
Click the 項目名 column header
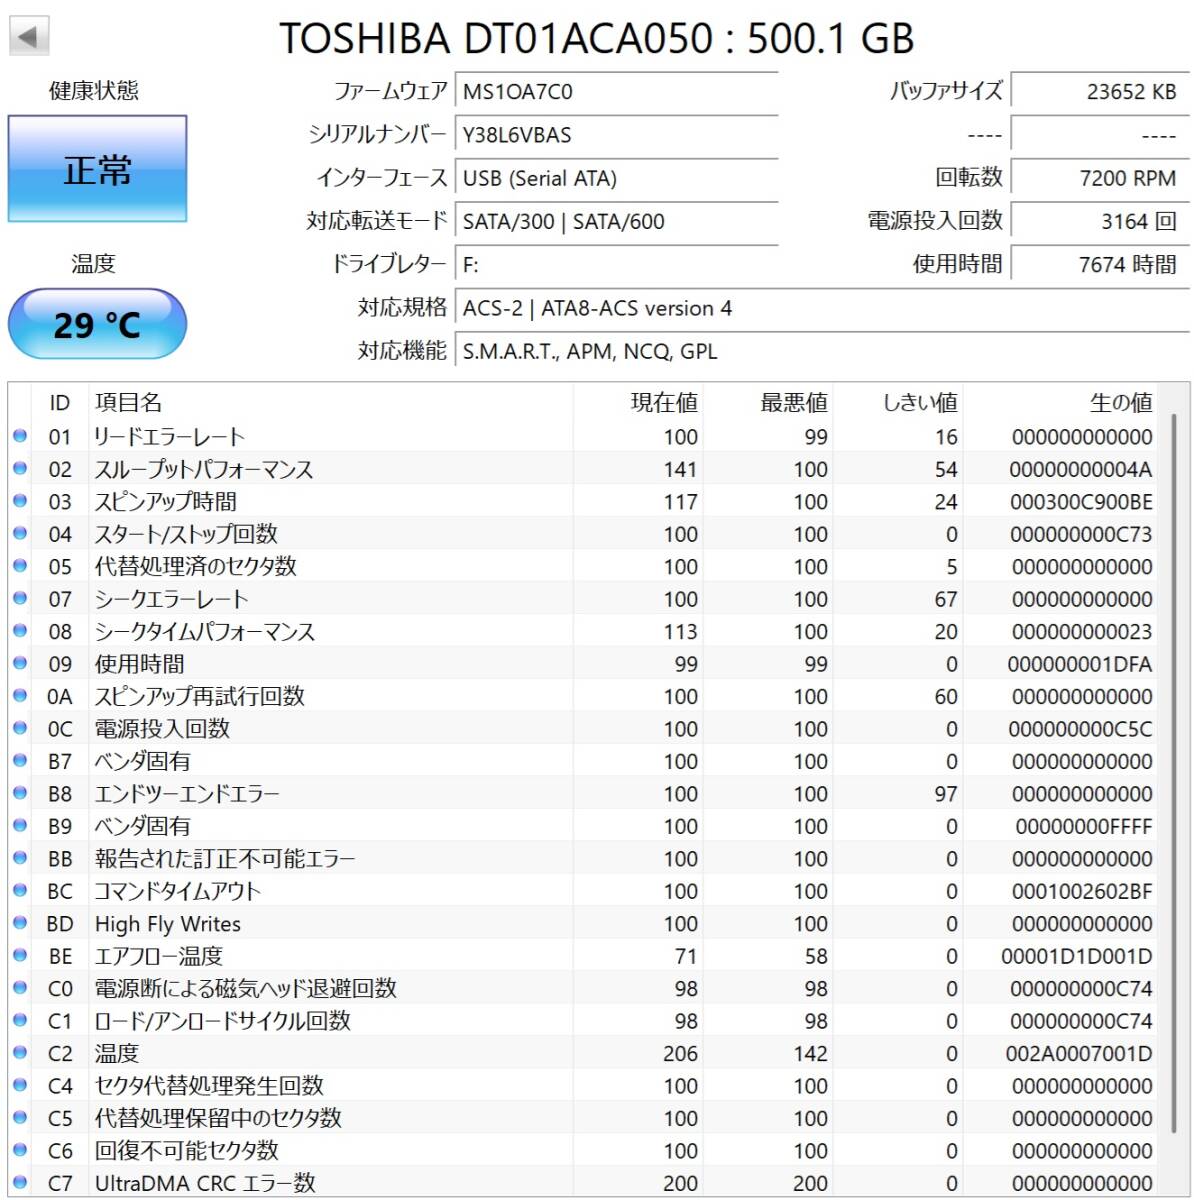(x=330, y=402)
